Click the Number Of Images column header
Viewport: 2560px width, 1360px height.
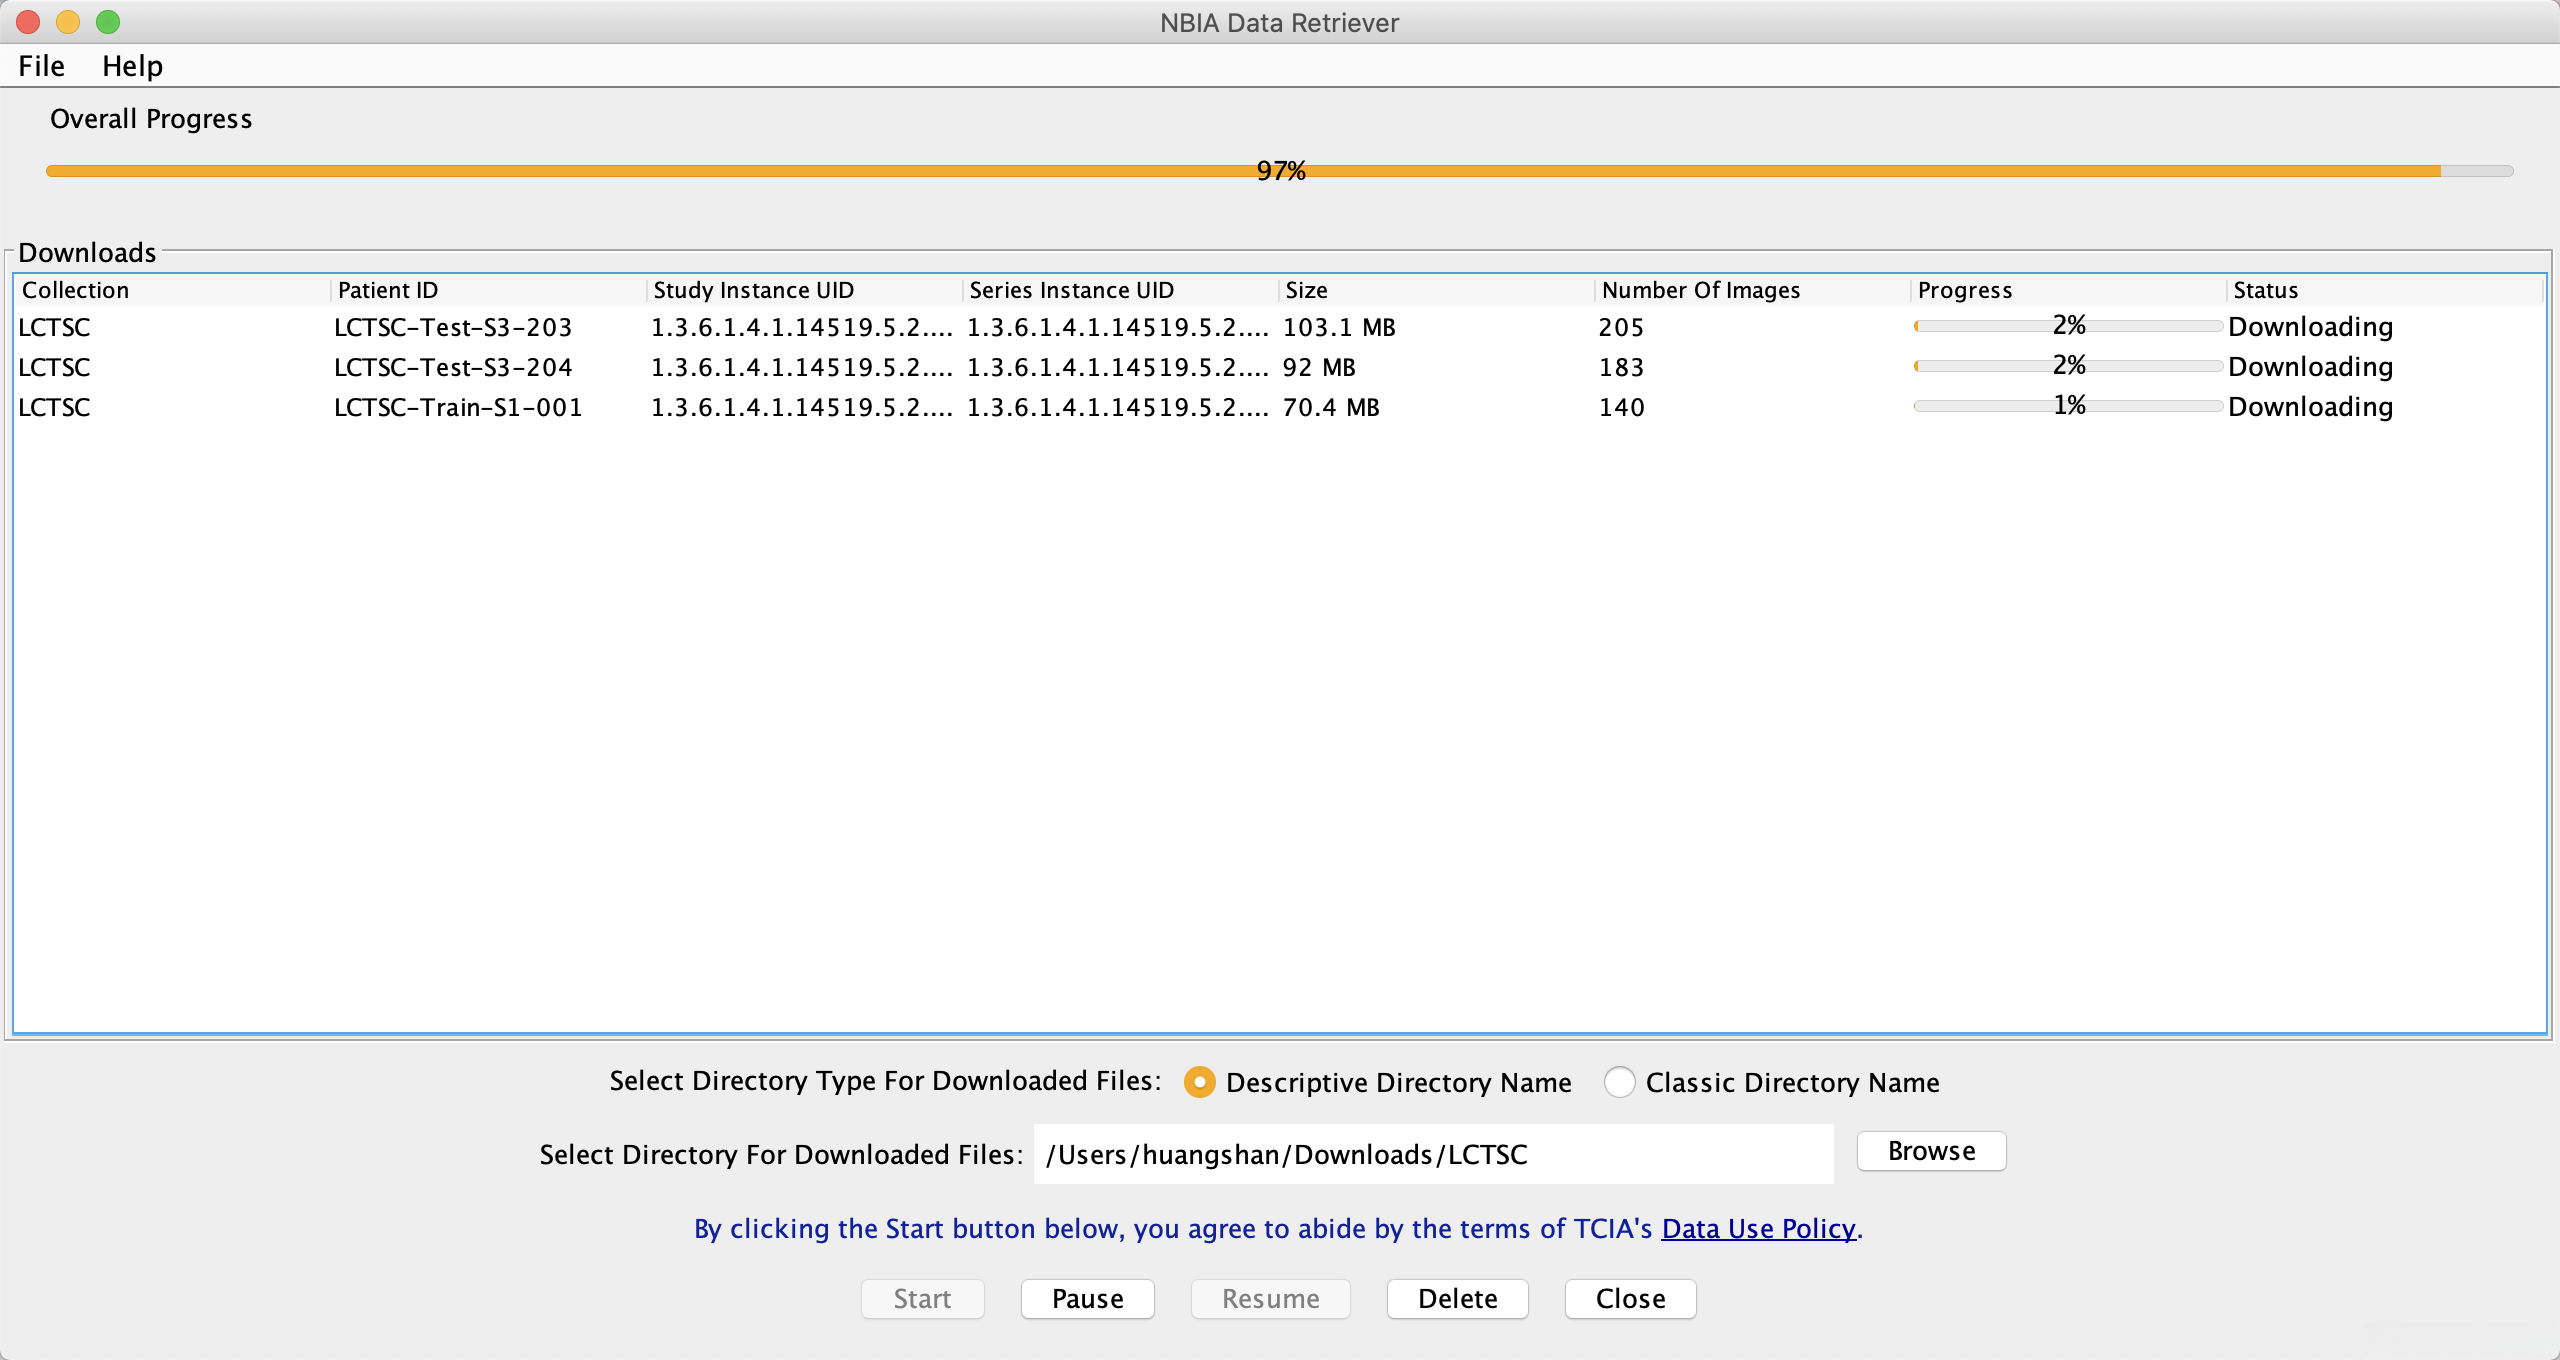(1700, 290)
